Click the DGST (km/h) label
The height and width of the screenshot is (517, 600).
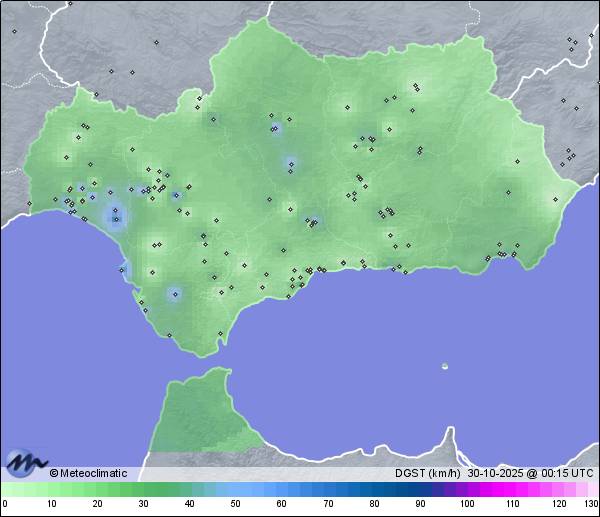(428, 473)
